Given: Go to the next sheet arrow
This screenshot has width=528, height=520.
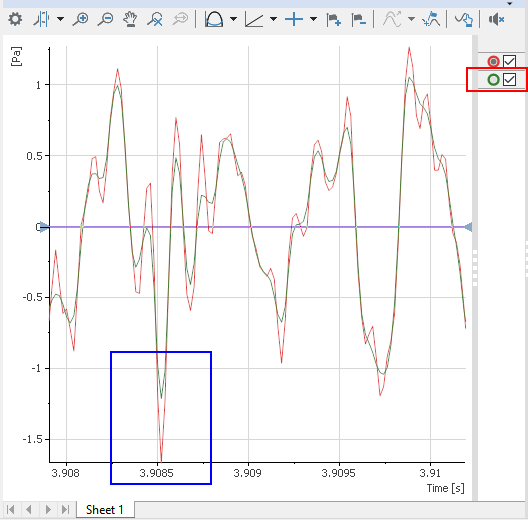Looking at the screenshot, I should pyautogui.click(x=48, y=510).
